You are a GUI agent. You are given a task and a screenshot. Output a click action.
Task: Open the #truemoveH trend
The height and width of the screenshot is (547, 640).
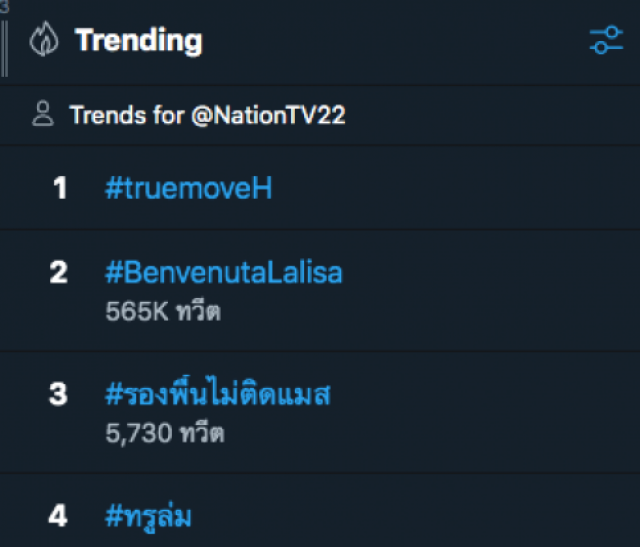tap(188, 188)
